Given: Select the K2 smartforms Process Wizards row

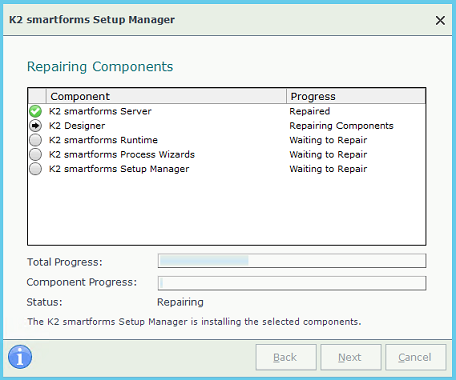Looking at the screenshot, I should click(x=227, y=154).
